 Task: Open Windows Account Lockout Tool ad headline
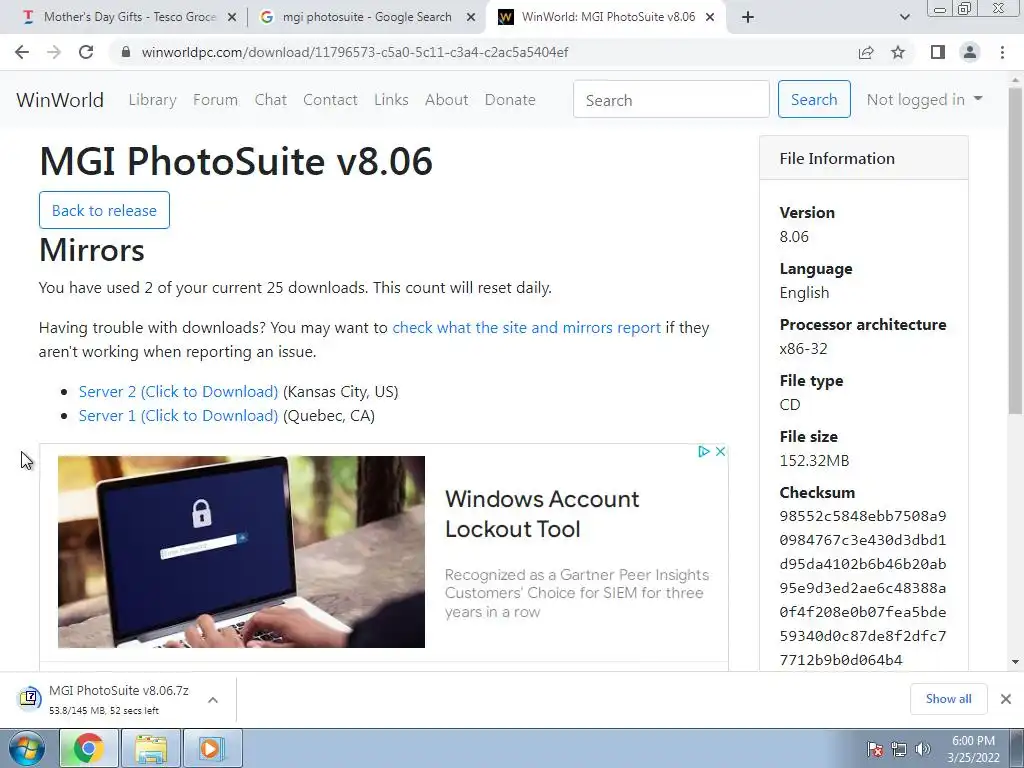(x=542, y=514)
